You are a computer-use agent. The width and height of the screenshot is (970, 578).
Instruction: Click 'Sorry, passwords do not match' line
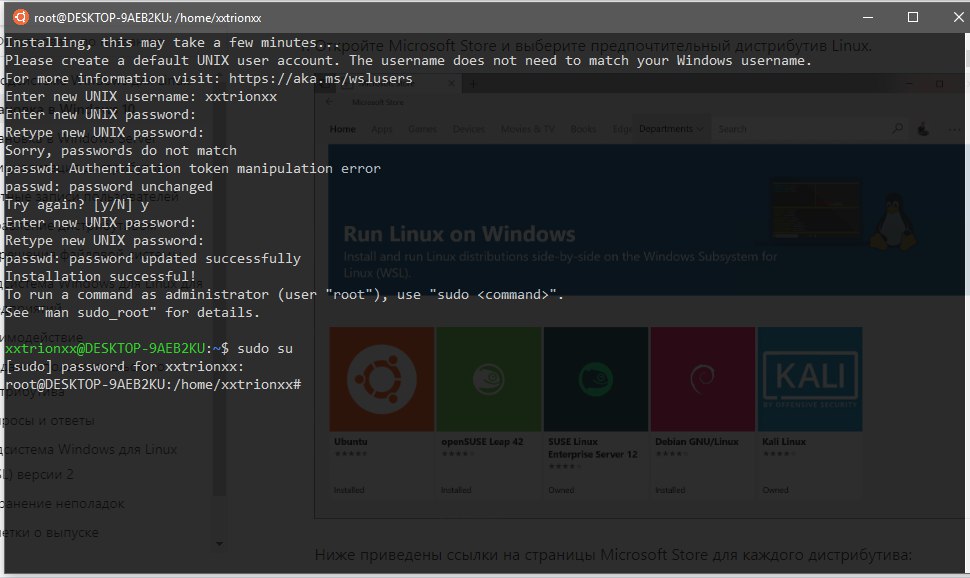click(x=121, y=150)
